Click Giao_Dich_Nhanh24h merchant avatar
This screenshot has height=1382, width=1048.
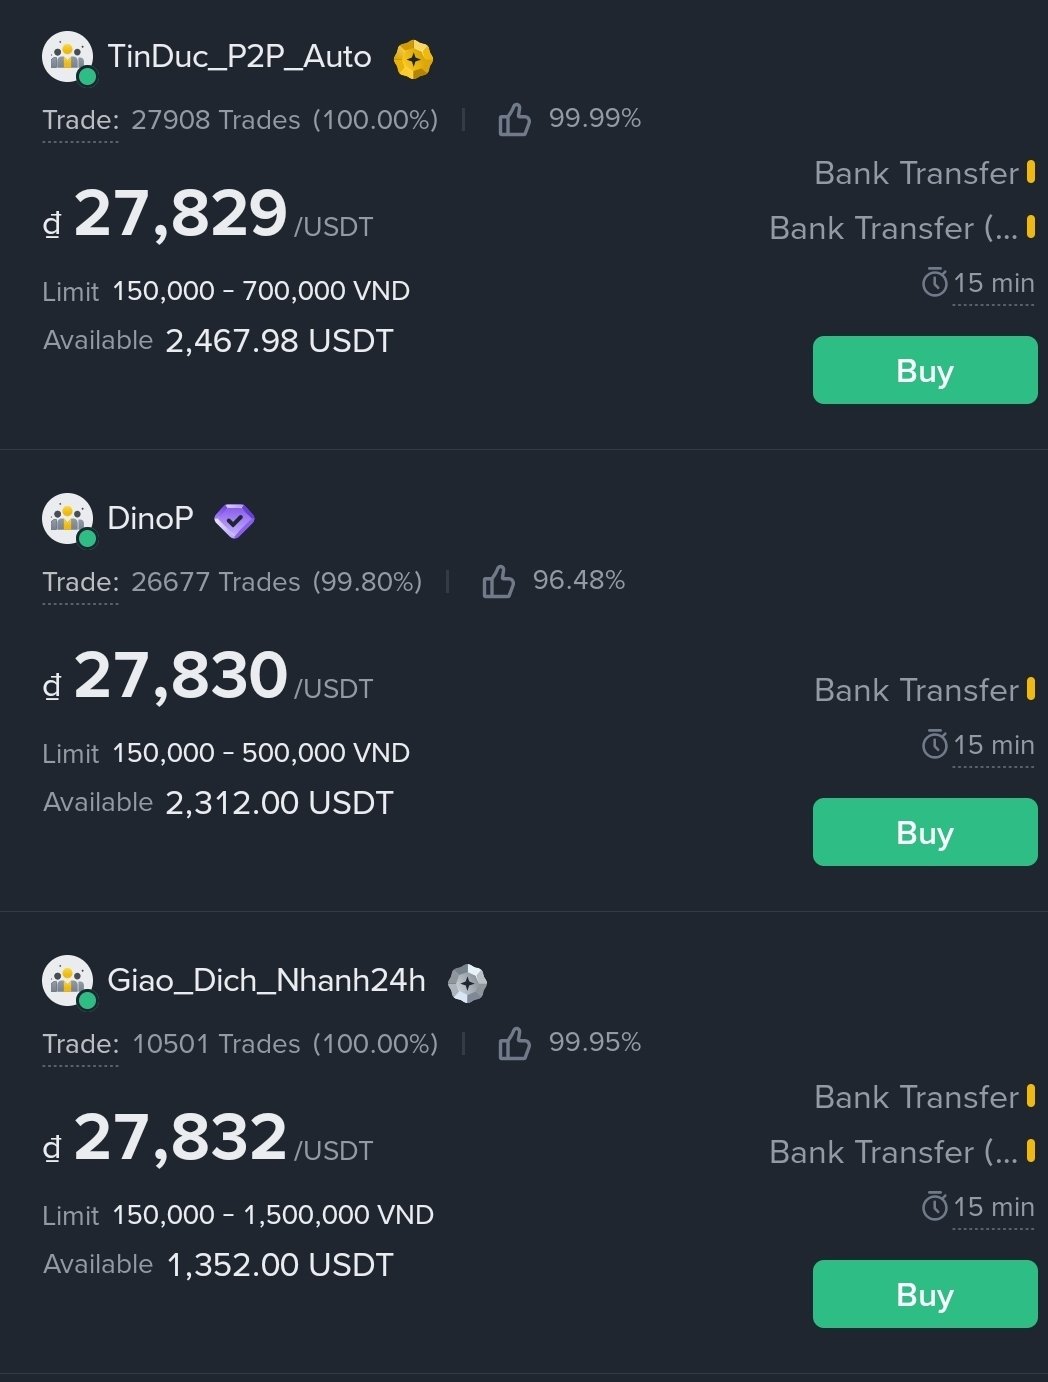click(x=67, y=981)
